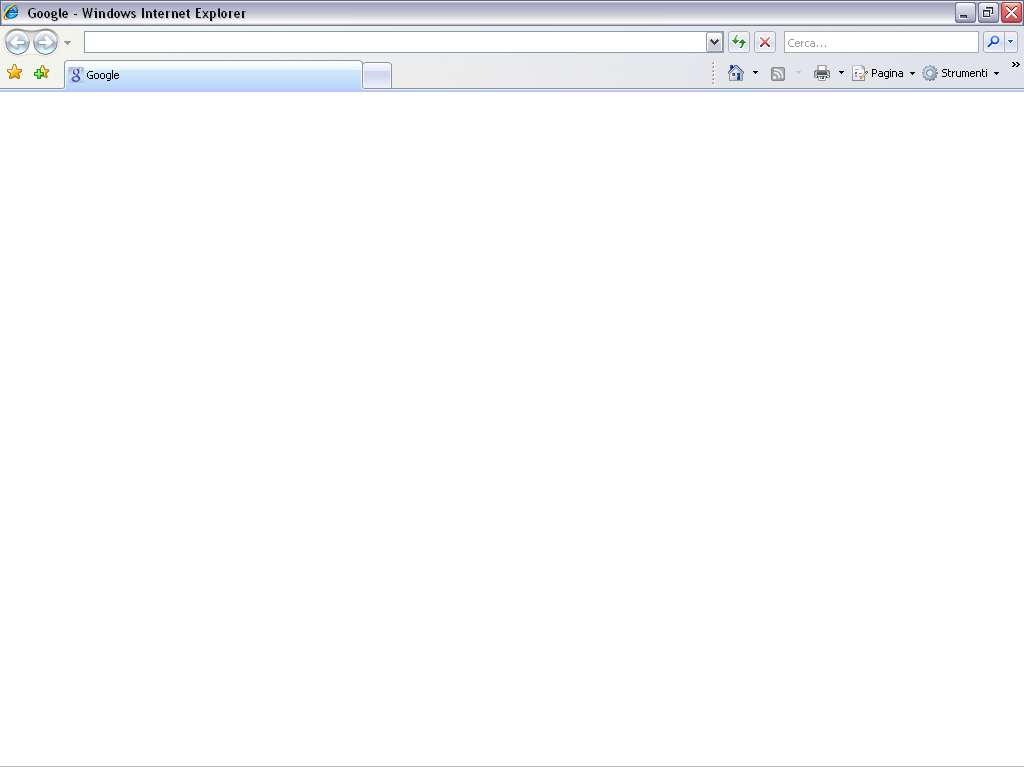Expand the address bar history dropdown
The image size is (1024, 768).
[x=714, y=42]
